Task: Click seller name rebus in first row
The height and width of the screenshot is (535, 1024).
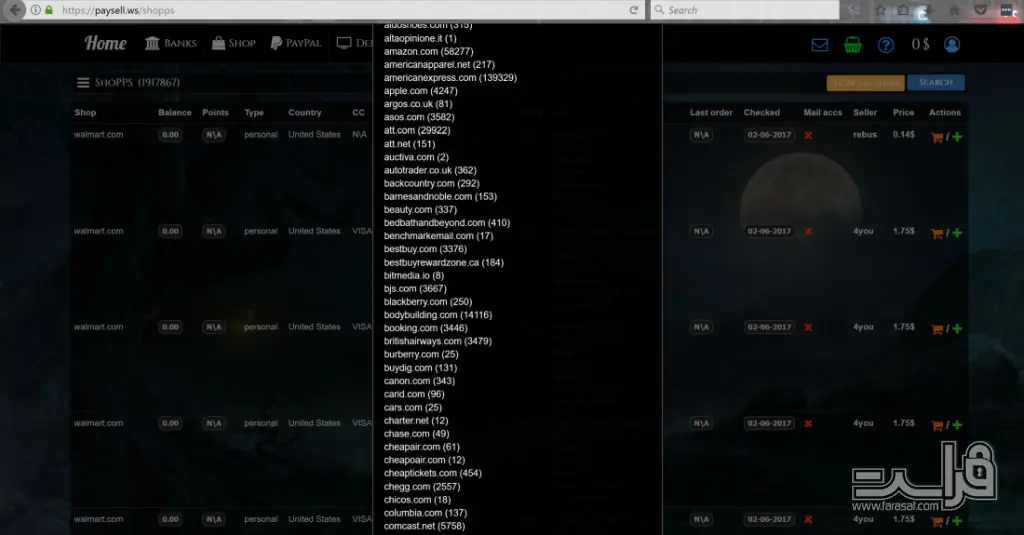Action: click(865, 135)
